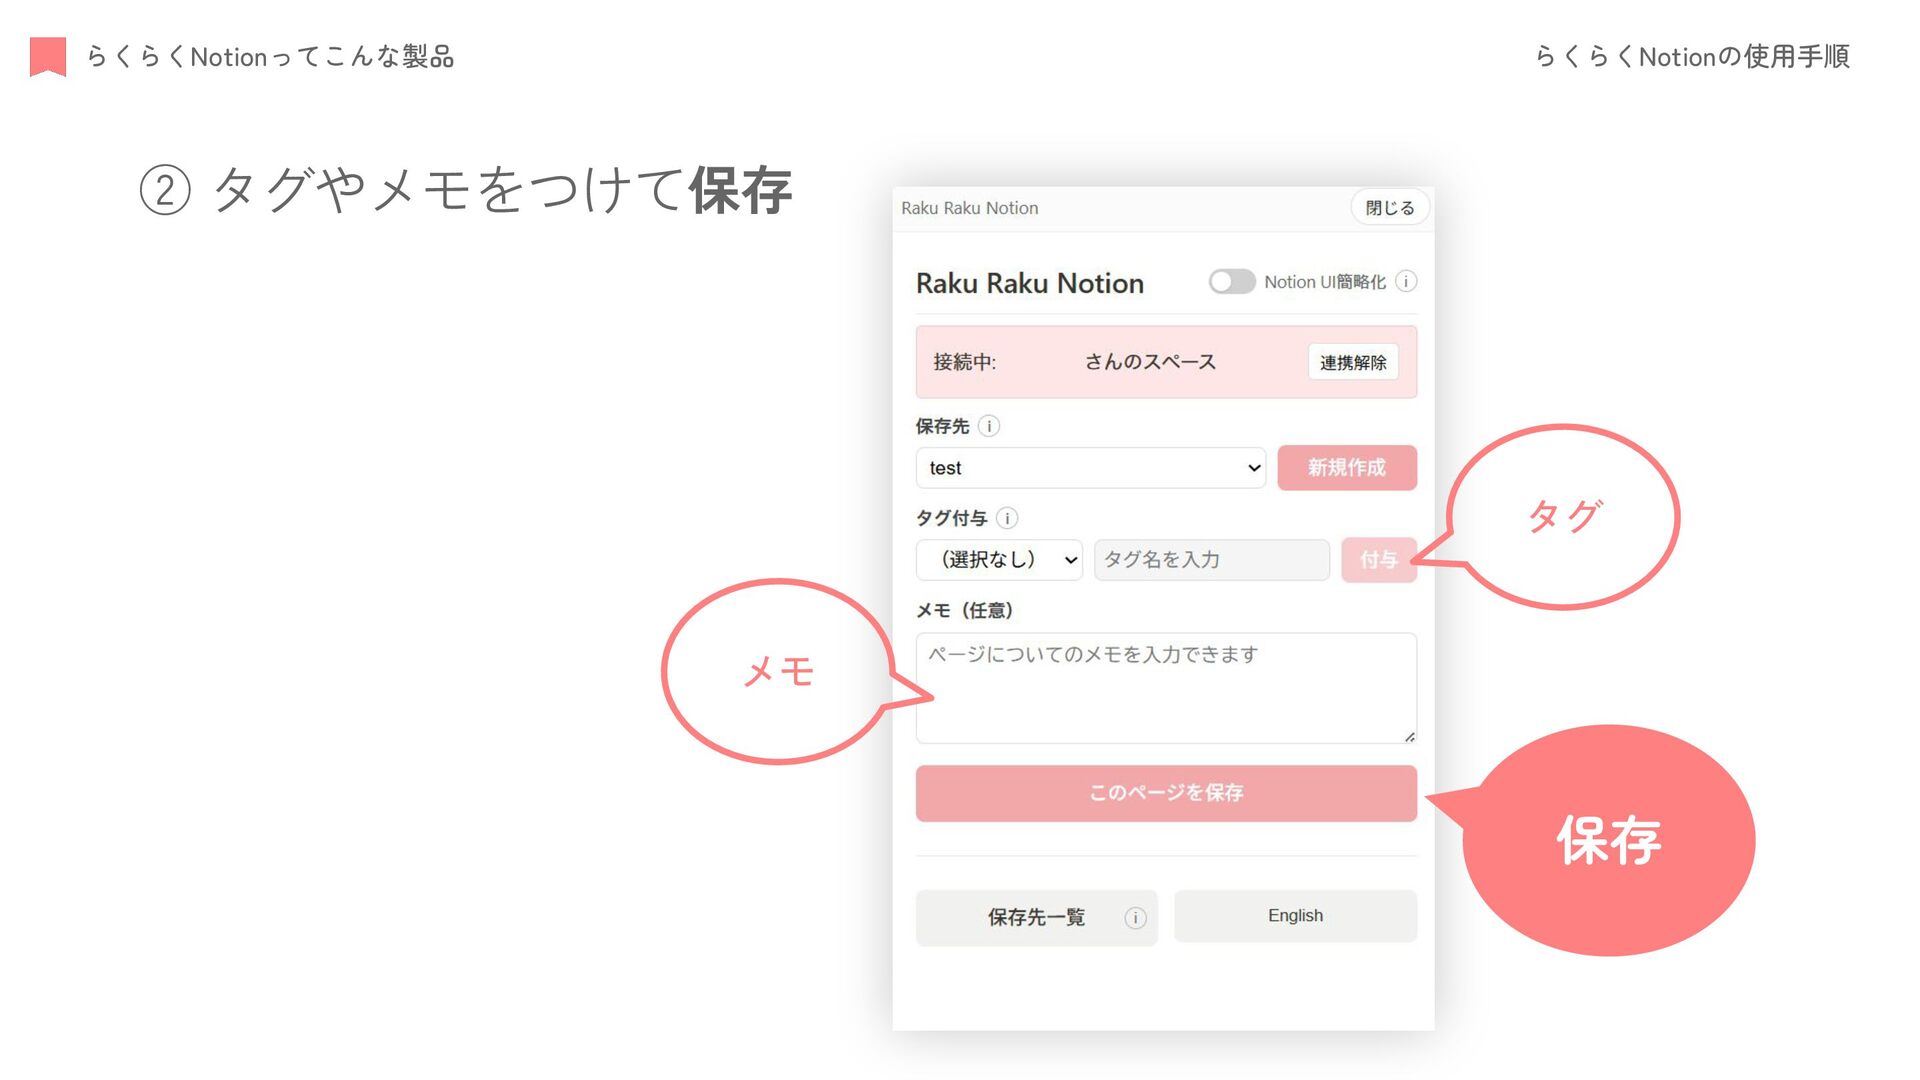The image size is (1920, 1080).
Task: Click info icon beside タグ付与 label
Action: pyautogui.click(x=1007, y=518)
